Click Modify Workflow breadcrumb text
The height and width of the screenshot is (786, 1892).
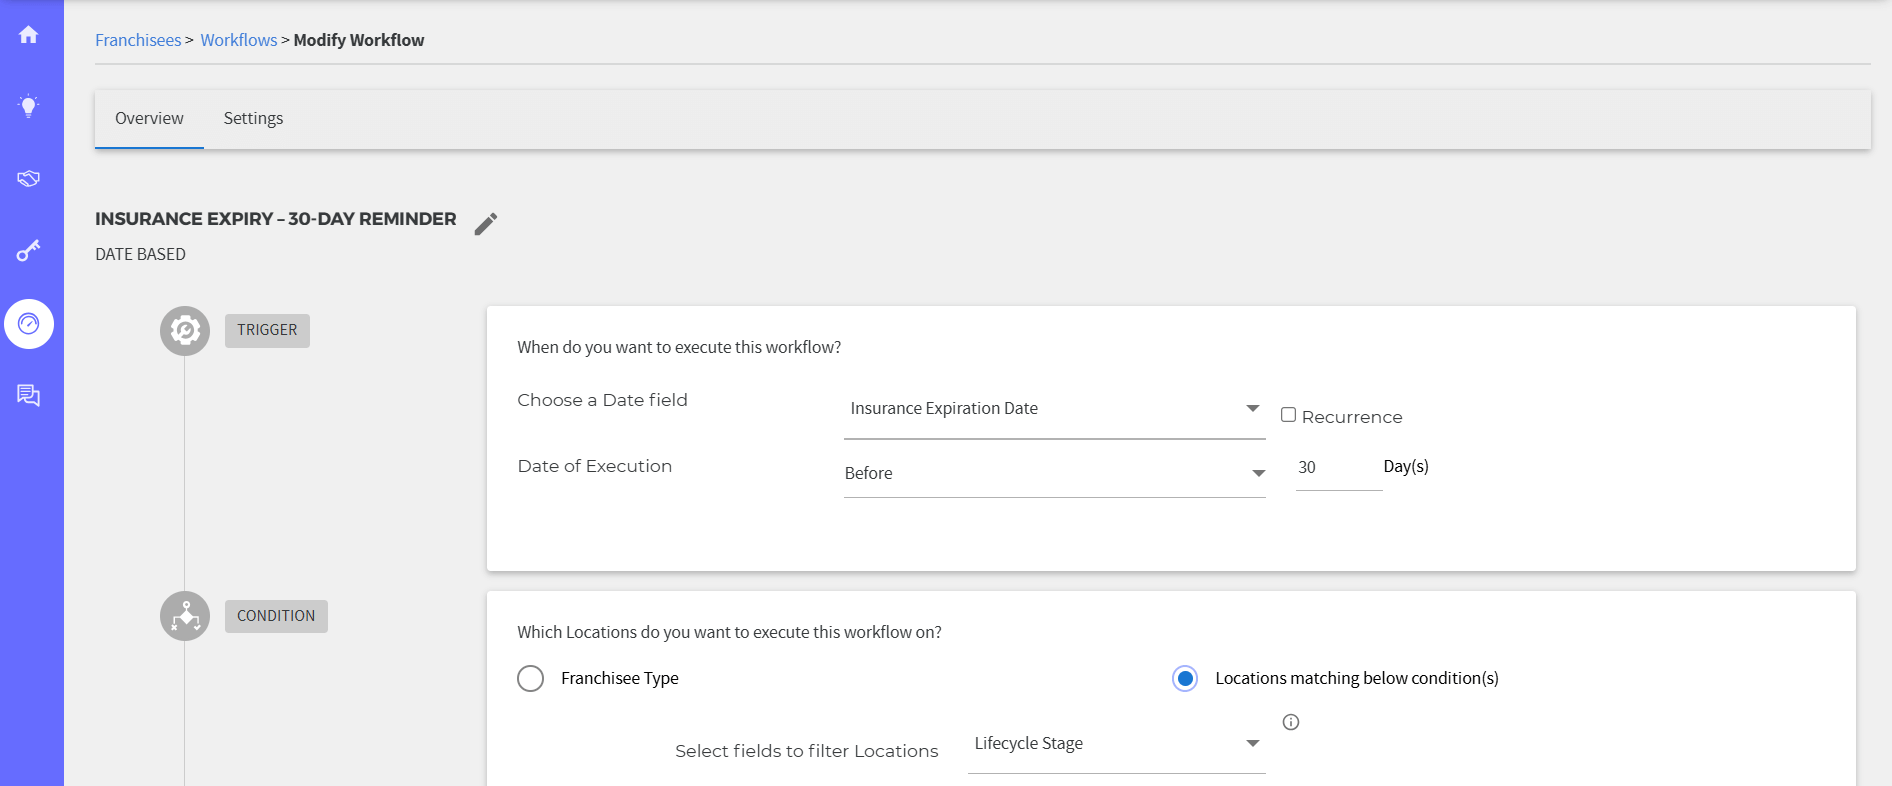tap(359, 40)
